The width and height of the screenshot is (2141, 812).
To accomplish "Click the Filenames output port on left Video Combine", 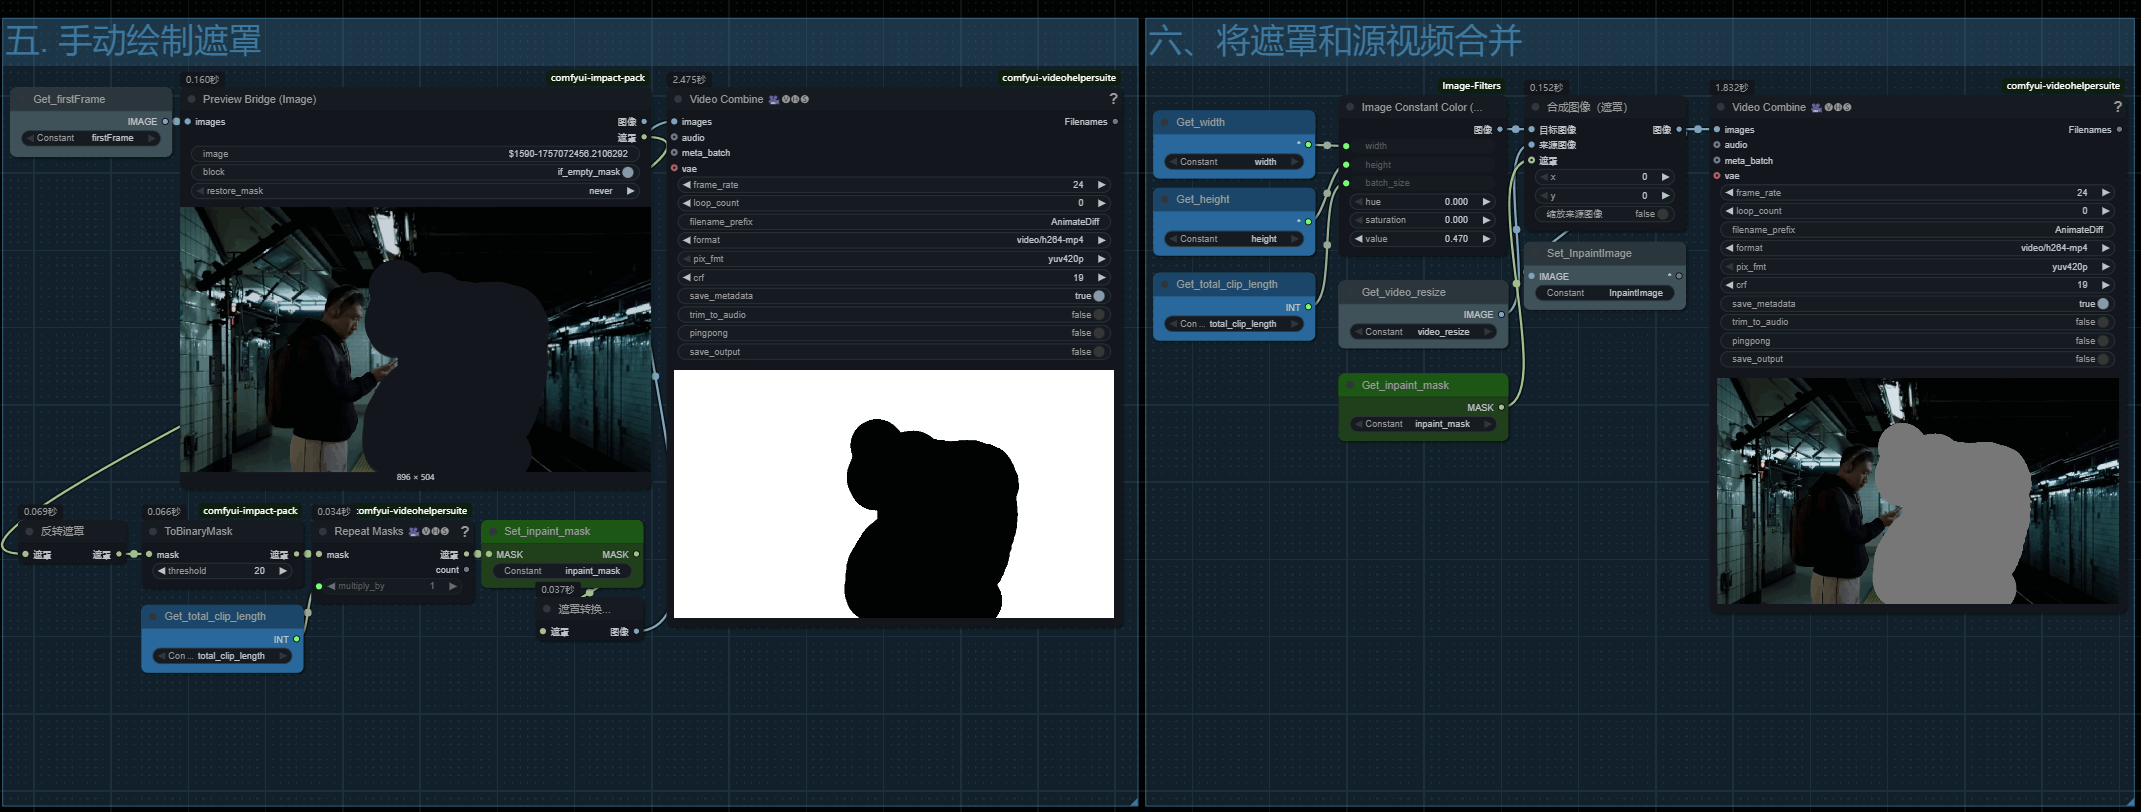I will [x=1115, y=122].
